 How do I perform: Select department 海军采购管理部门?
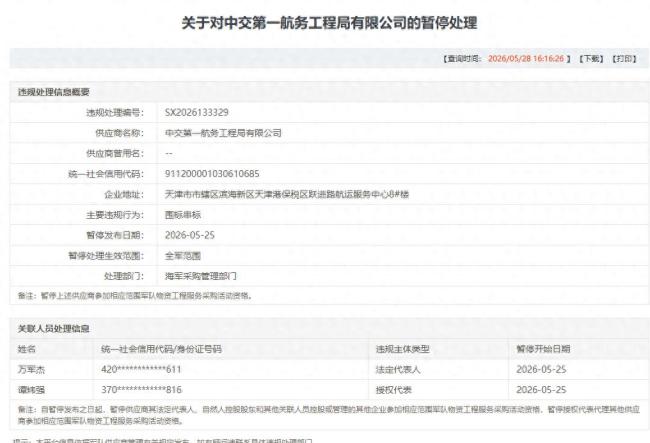coord(201,276)
